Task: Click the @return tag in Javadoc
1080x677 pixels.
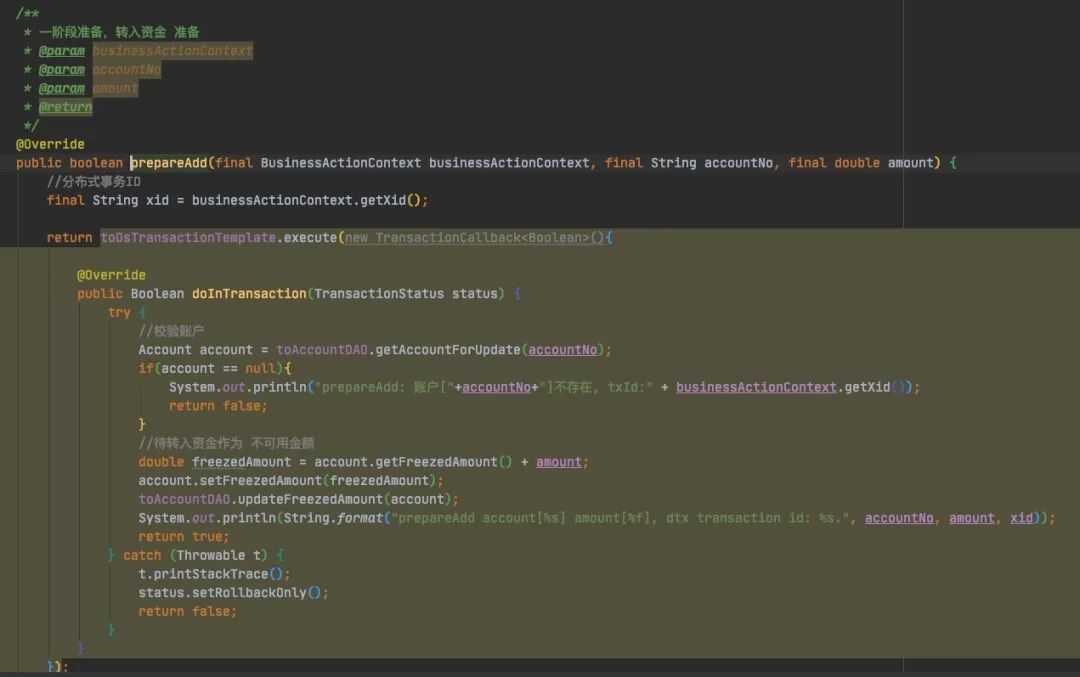Action: click(x=65, y=107)
